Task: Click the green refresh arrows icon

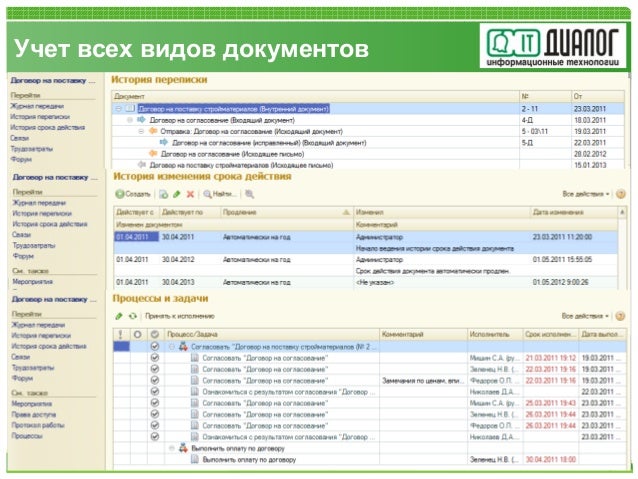Action: coord(133,316)
